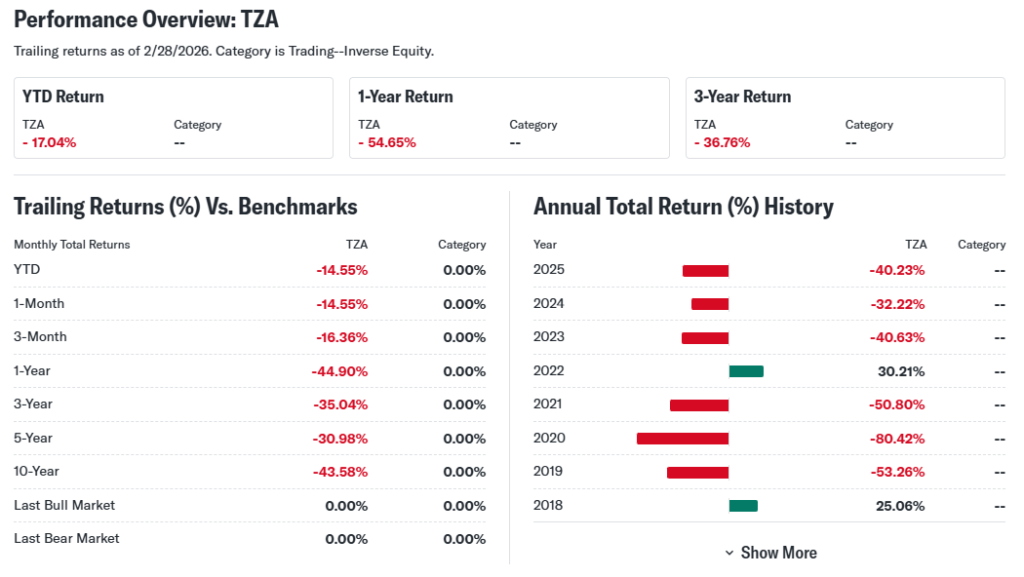This screenshot has height=577, width=1024.
Task: Click the 10-Year trailing returns row label
Action: point(37,471)
